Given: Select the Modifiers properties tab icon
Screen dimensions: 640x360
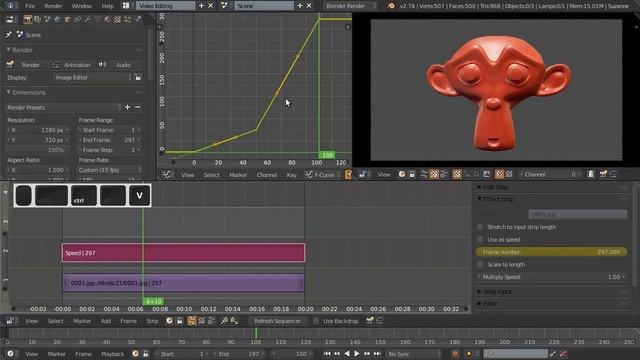Looking at the screenshot, I should 87,19.
